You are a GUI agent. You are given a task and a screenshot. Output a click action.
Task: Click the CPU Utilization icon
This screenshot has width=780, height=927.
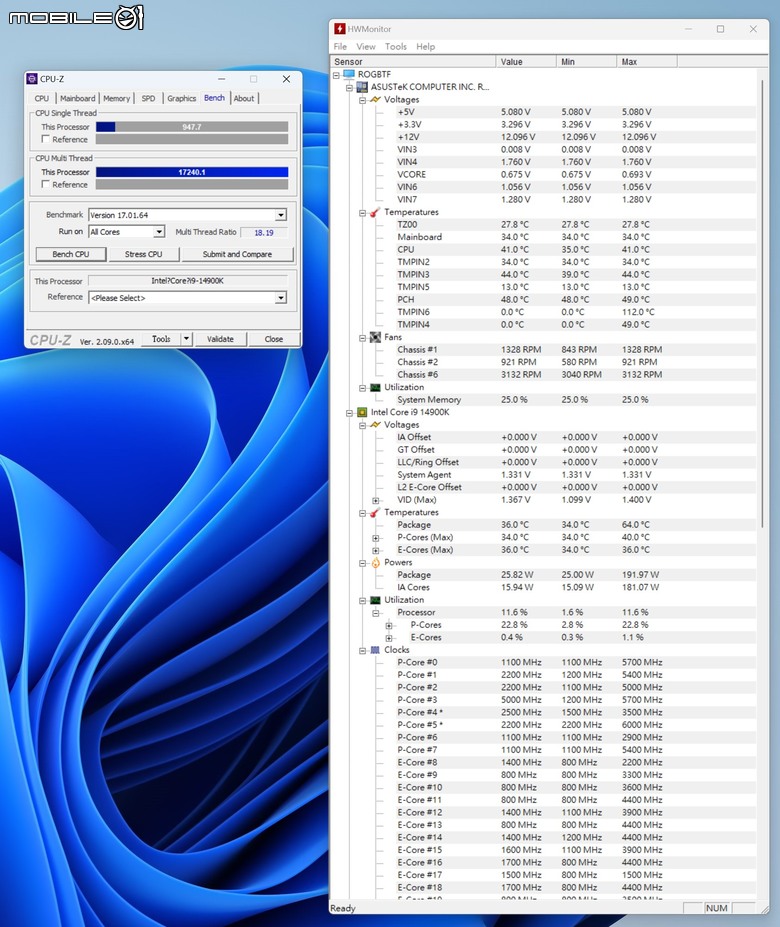pyautogui.click(x=375, y=600)
